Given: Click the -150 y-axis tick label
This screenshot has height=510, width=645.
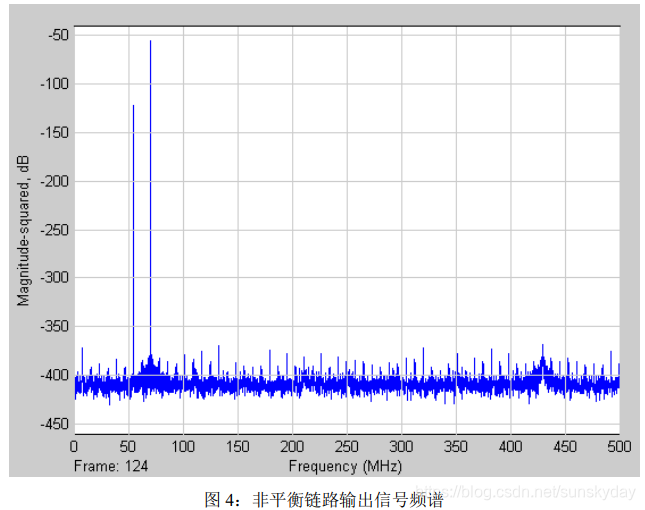Looking at the screenshot, I should [54, 132].
